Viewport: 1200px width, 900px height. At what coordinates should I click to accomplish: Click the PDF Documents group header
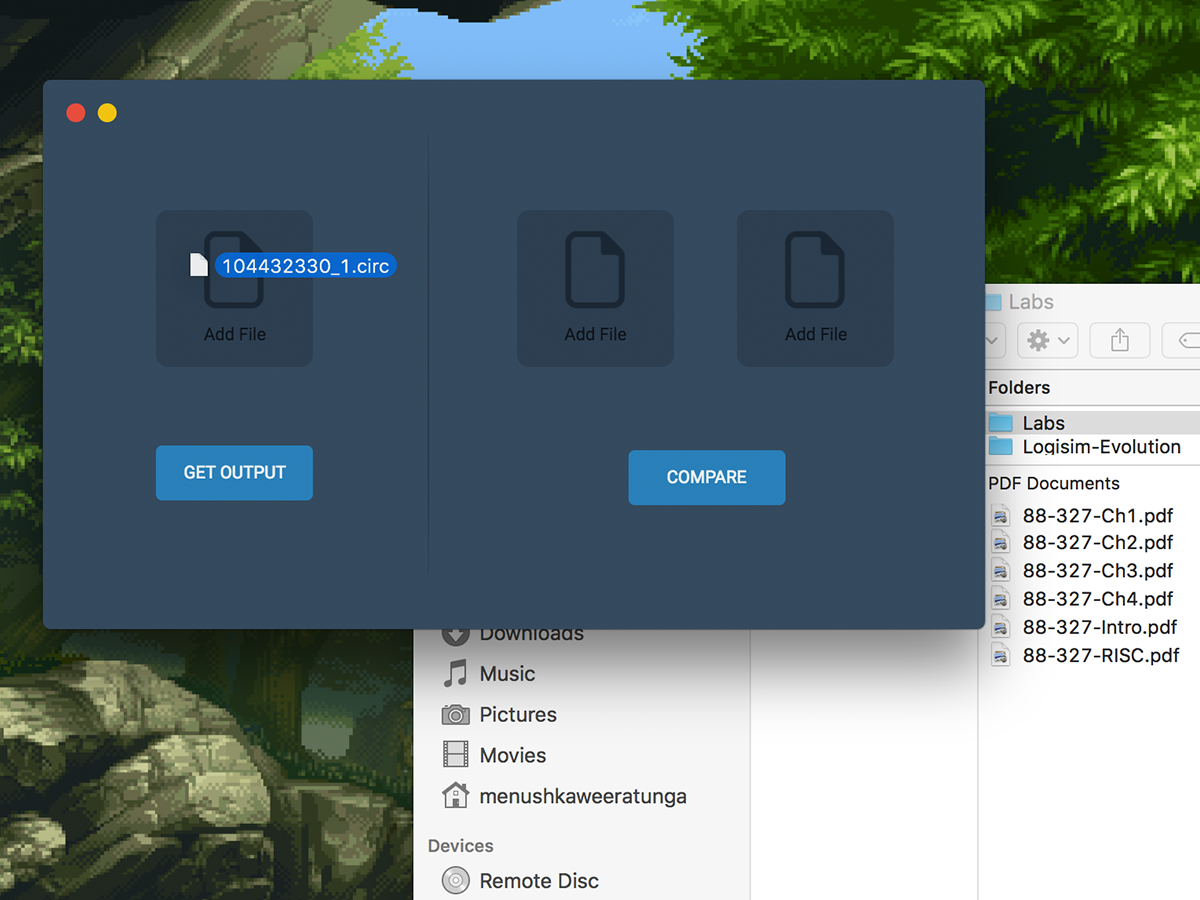[x=1054, y=483]
